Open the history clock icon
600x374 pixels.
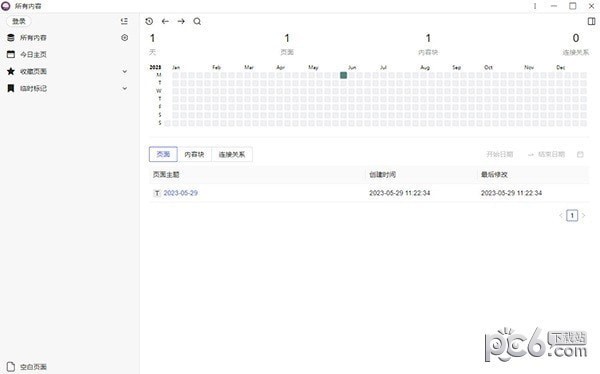149,21
